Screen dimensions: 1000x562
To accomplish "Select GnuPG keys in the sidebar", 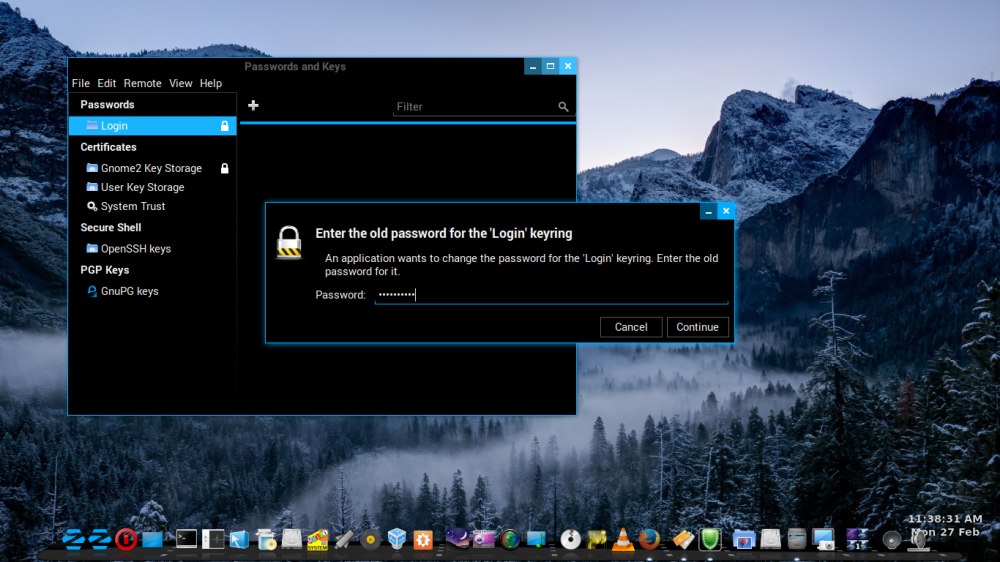I will pos(129,291).
